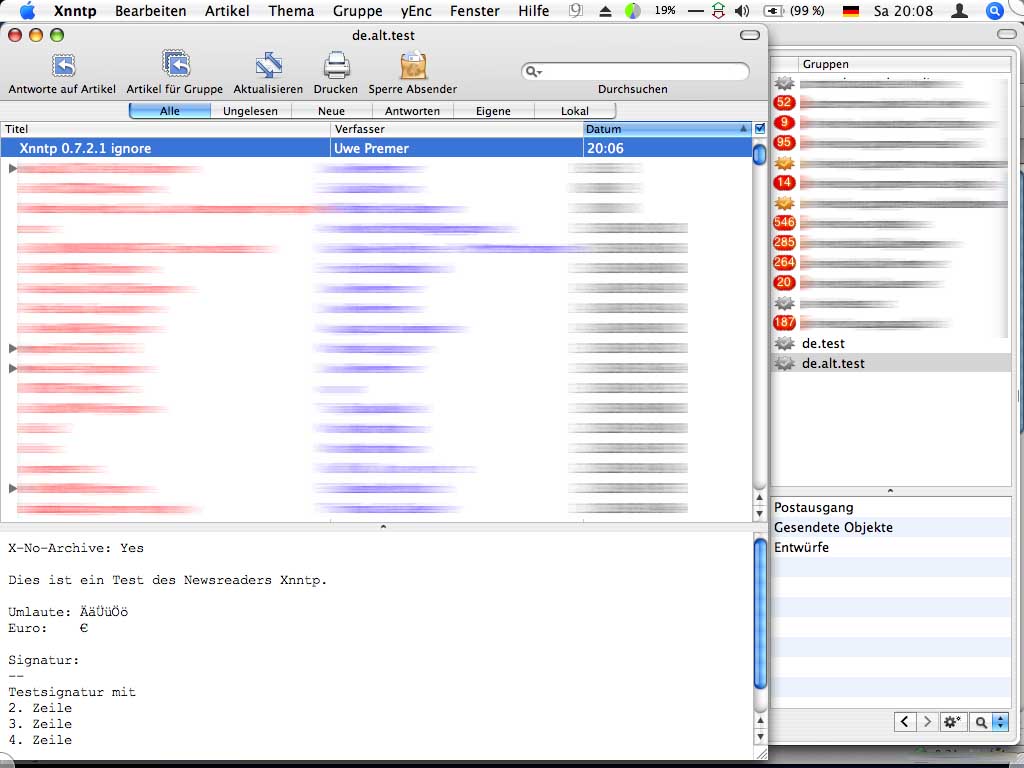Open the search field magnifier dropdown

coord(534,72)
